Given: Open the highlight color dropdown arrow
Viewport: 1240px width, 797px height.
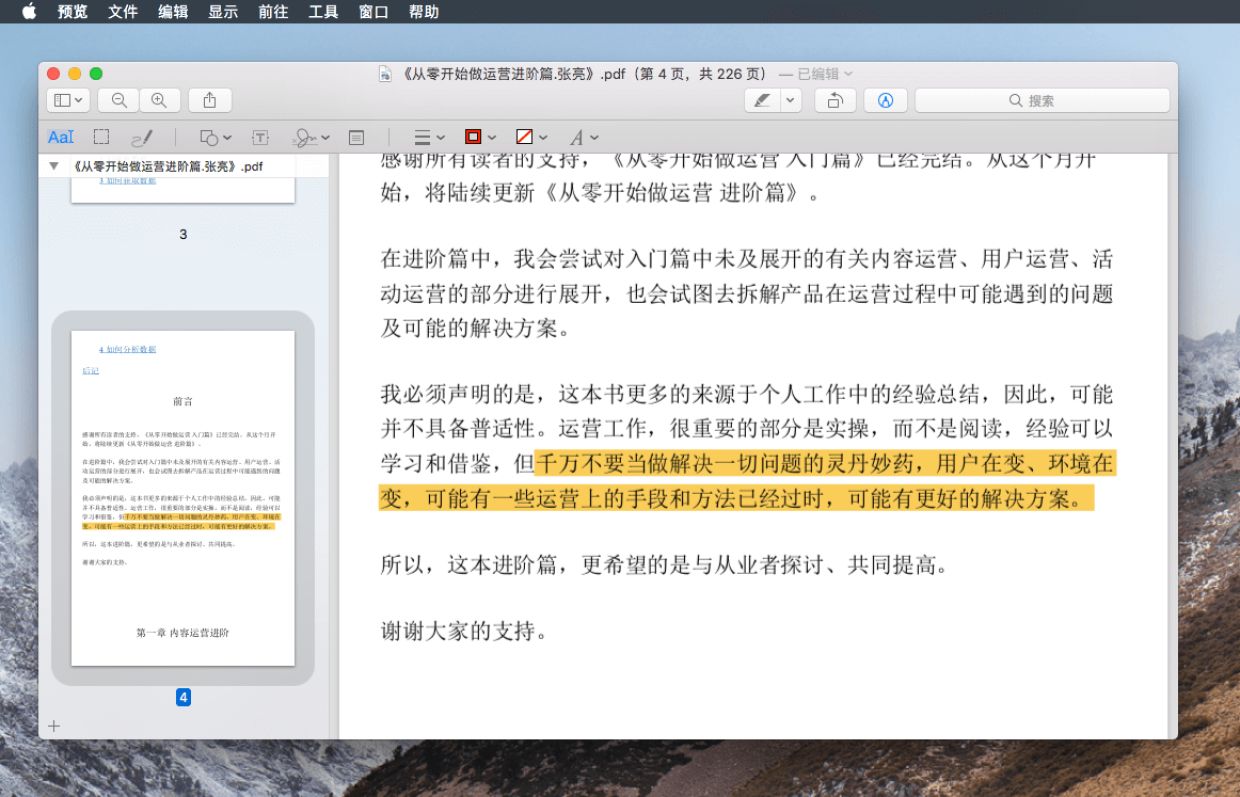Looking at the screenshot, I should pyautogui.click(x=791, y=100).
